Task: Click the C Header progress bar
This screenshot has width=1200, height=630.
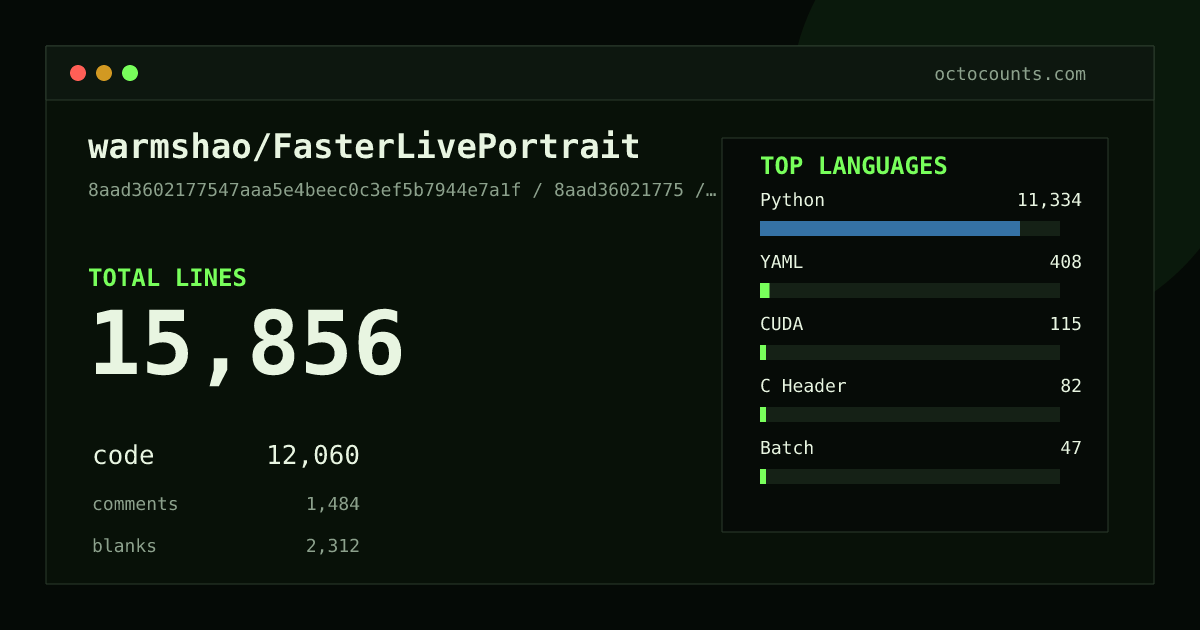Action: pyautogui.click(x=910, y=414)
